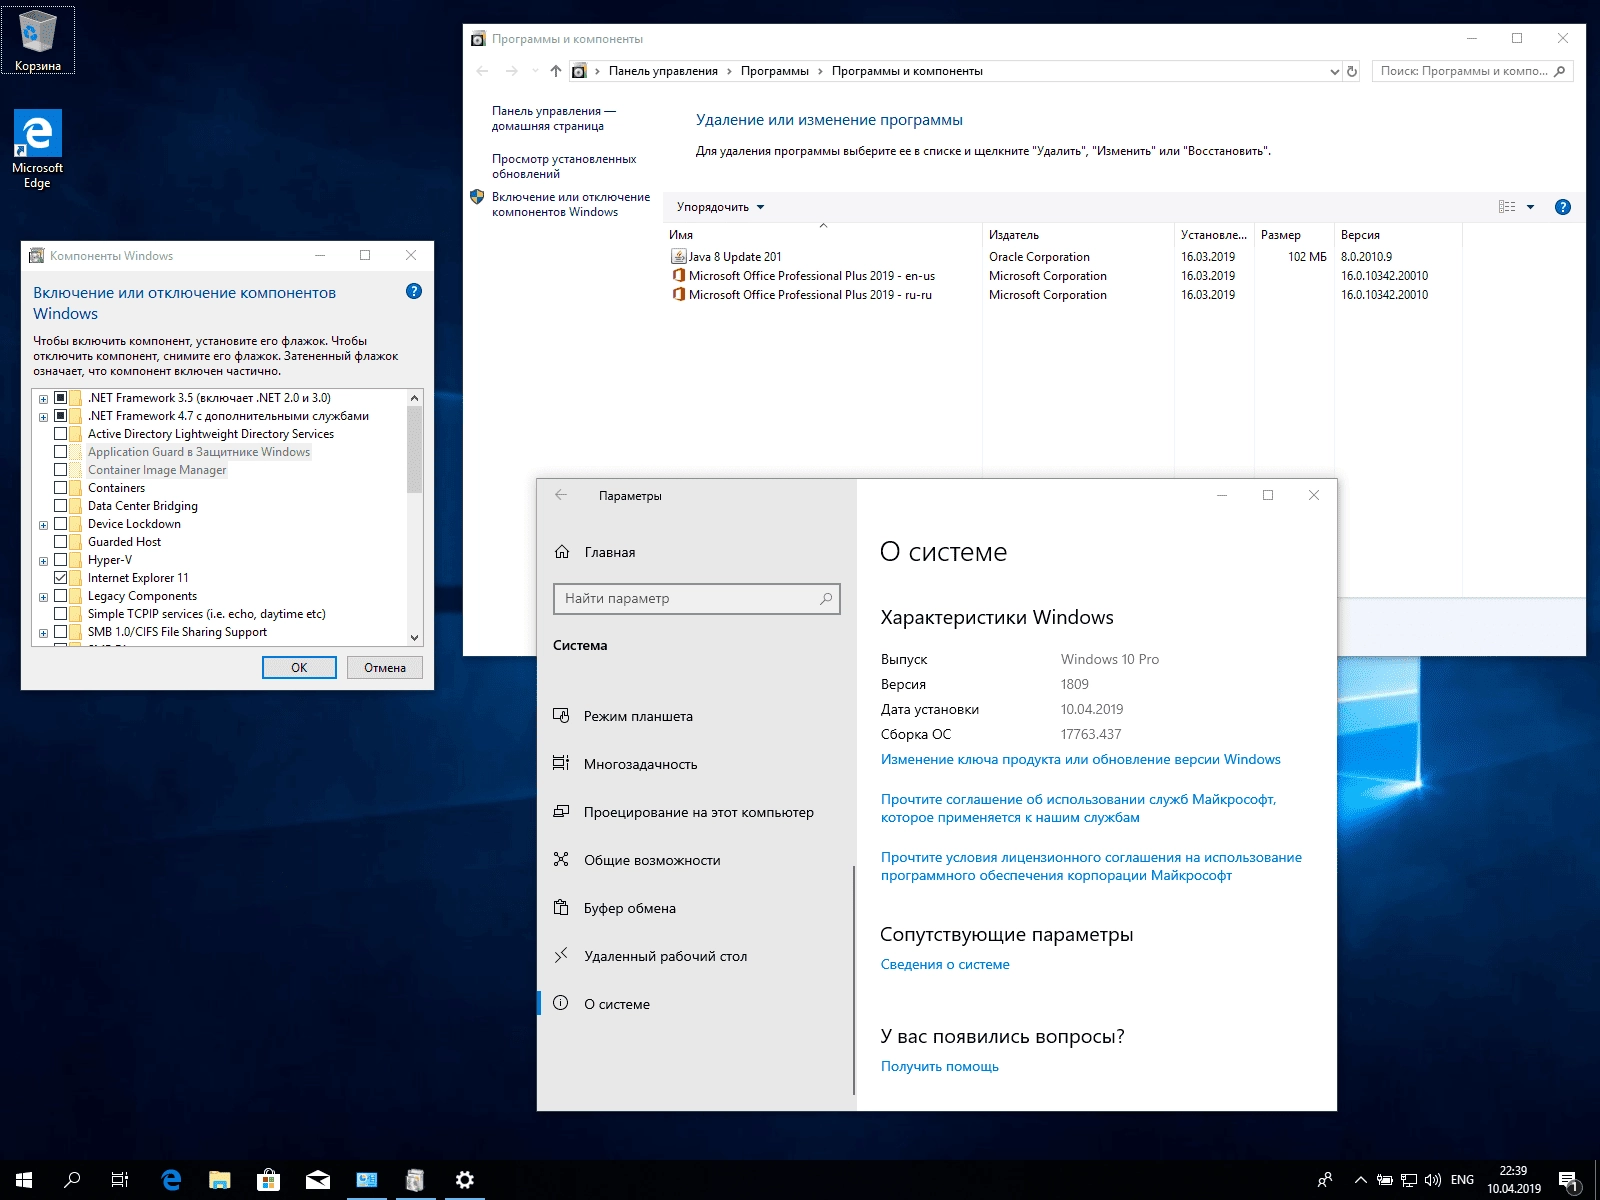
Task: Open the Сведения о системе link
Action: click(945, 964)
